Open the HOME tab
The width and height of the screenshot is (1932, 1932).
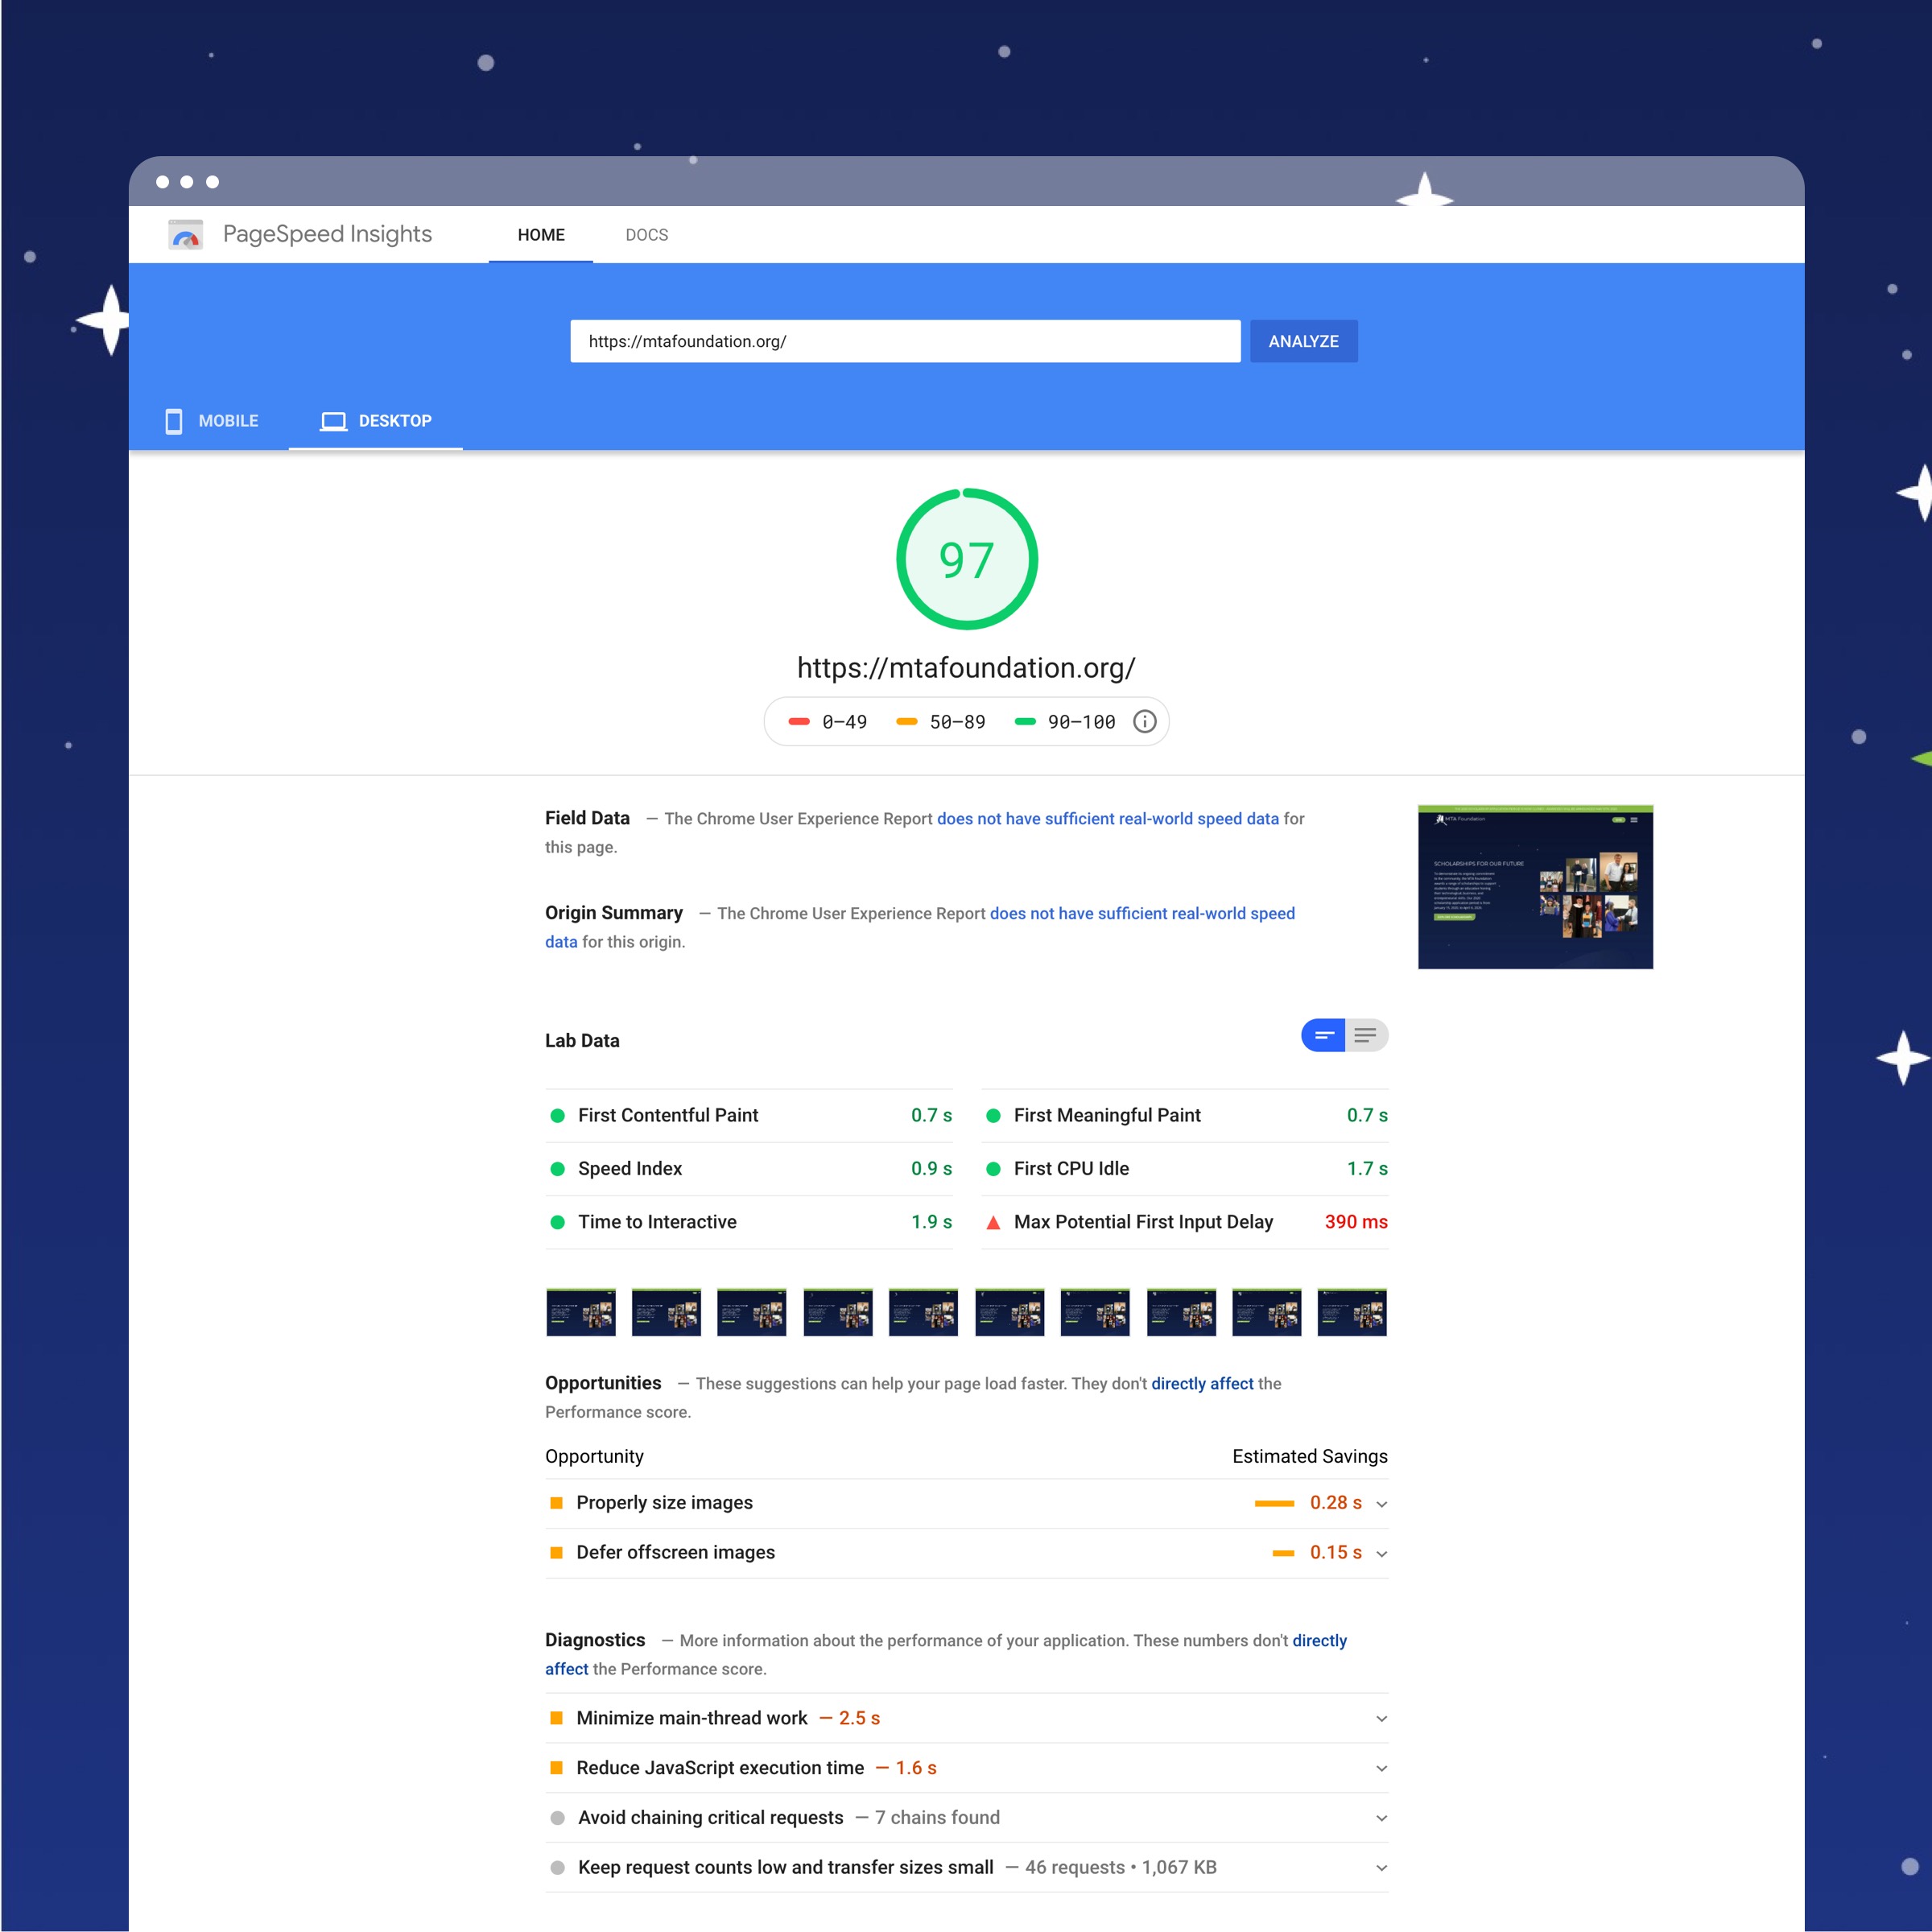[541, 235]
